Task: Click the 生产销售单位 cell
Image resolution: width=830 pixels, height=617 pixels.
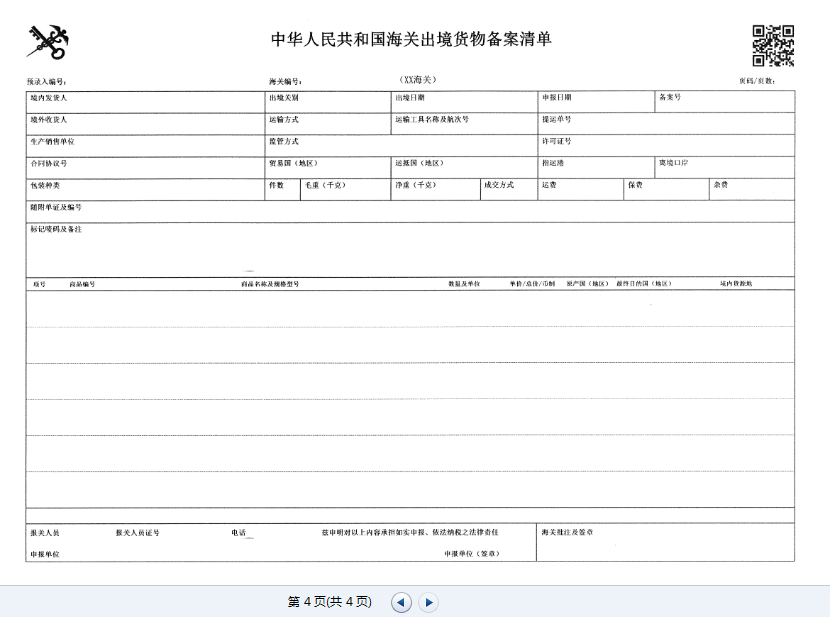Action: click(x=145, y=146)
